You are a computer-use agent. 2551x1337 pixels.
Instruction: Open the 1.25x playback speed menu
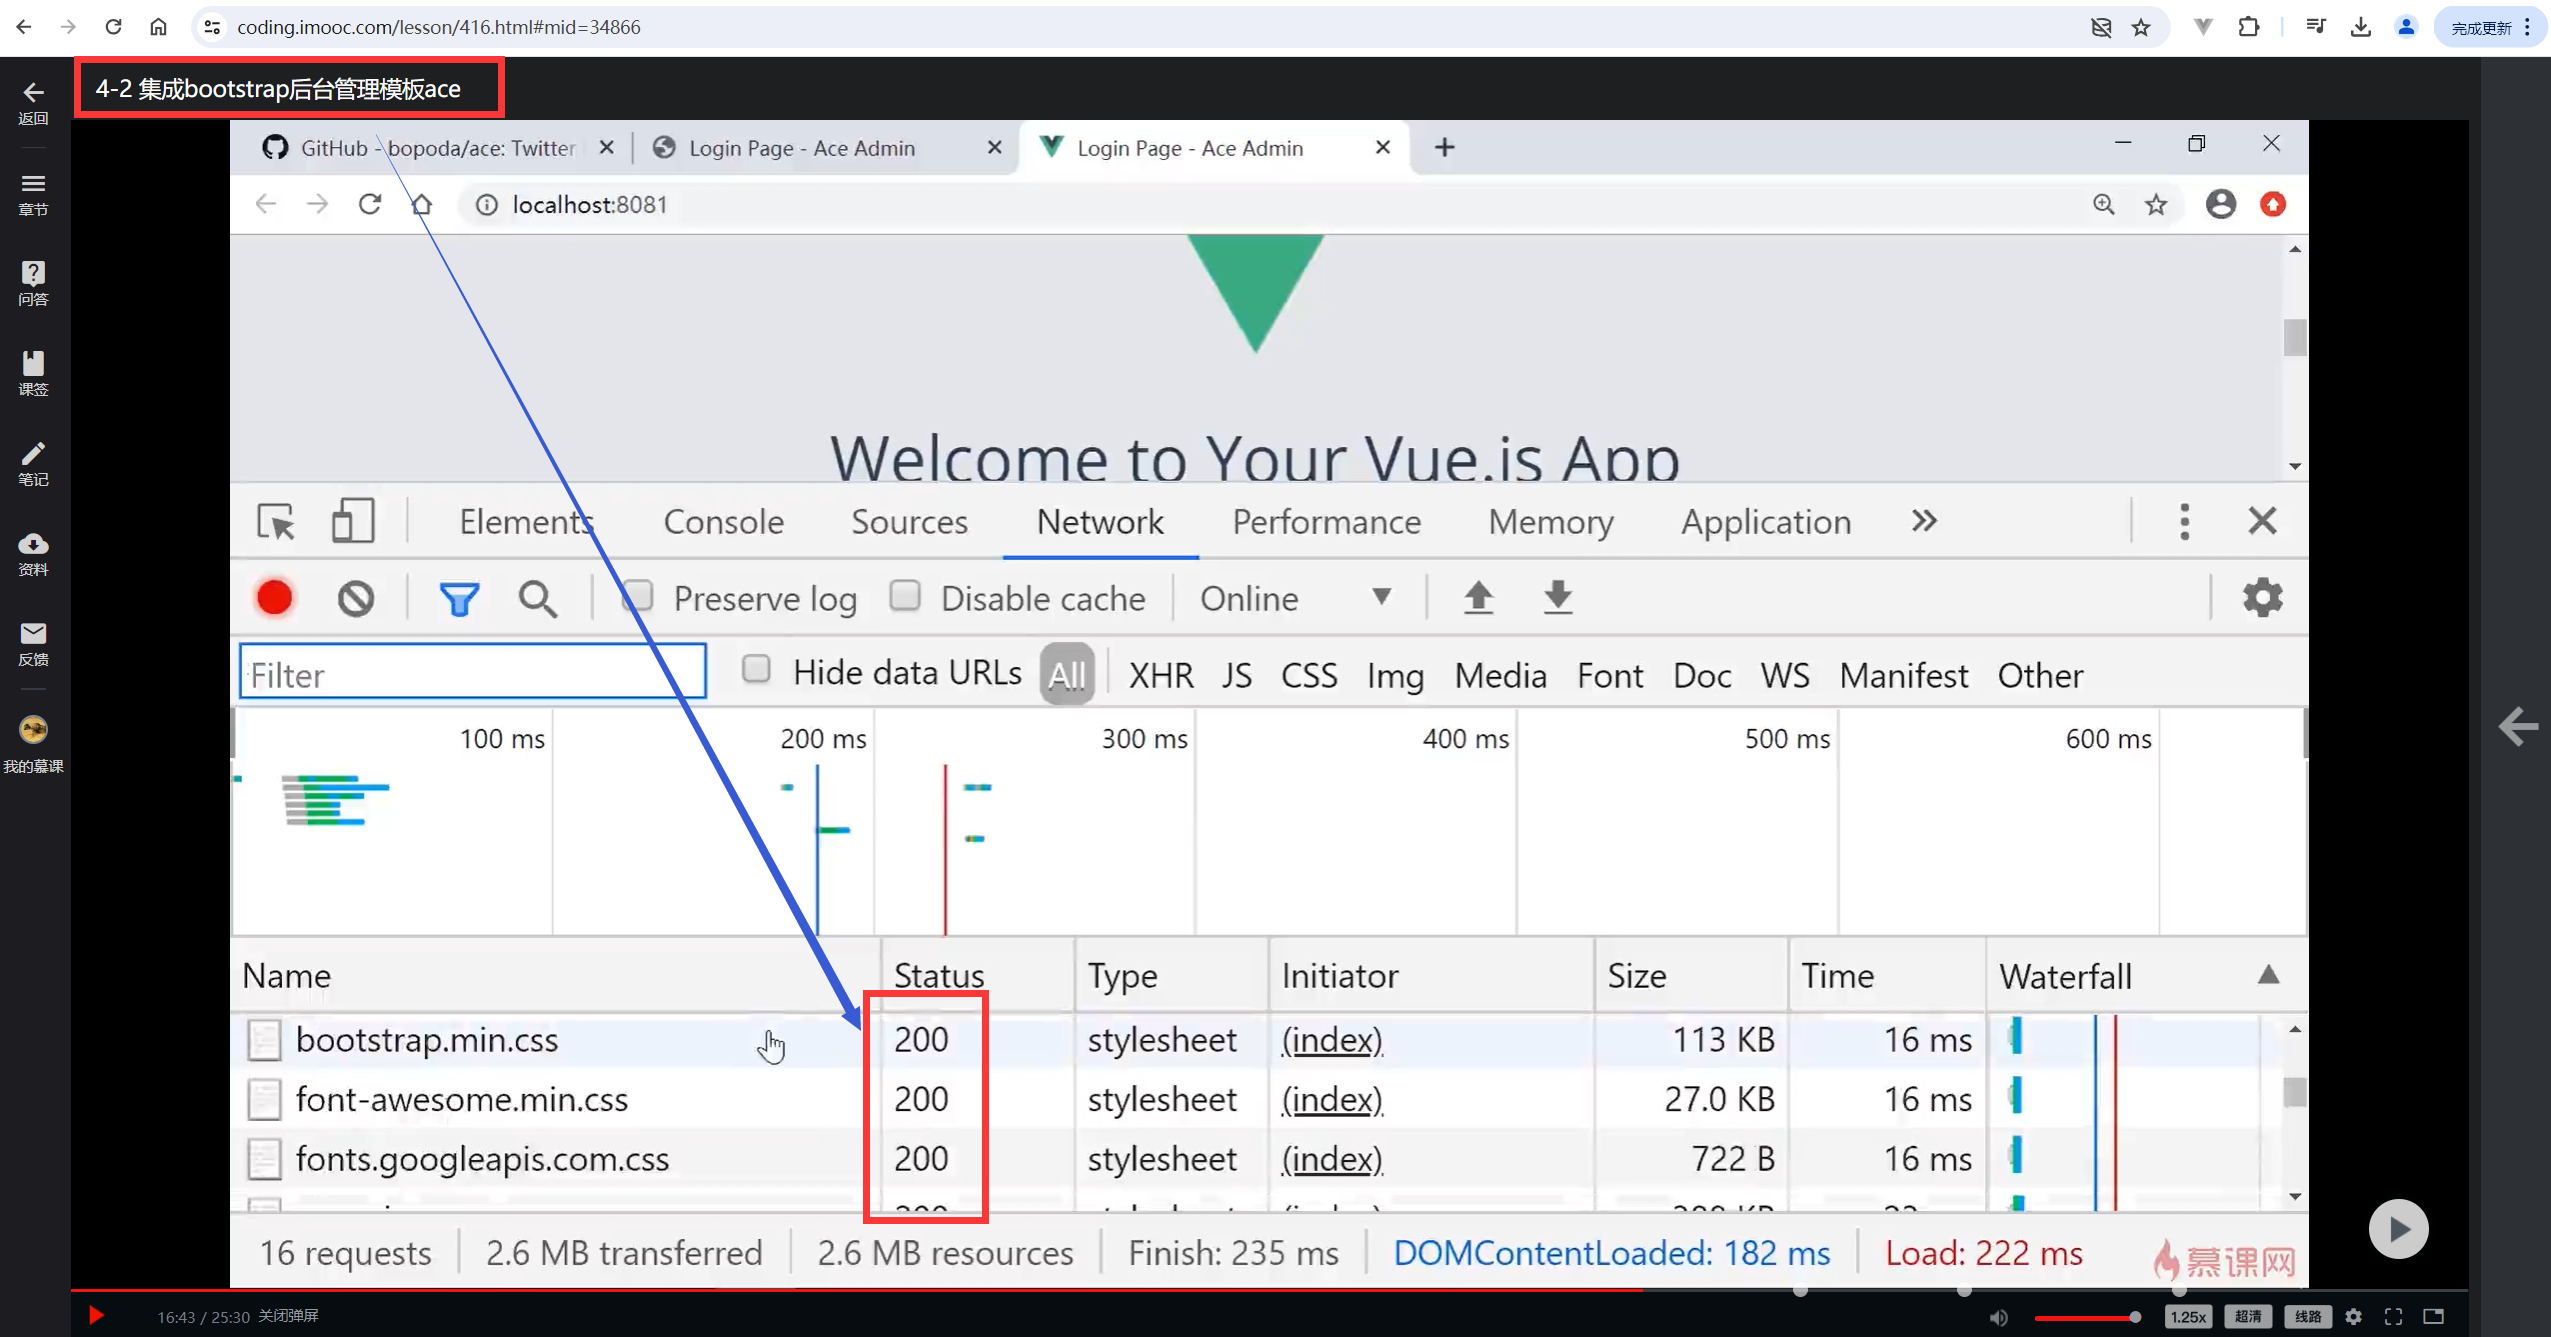[x=2187, y=1316]
